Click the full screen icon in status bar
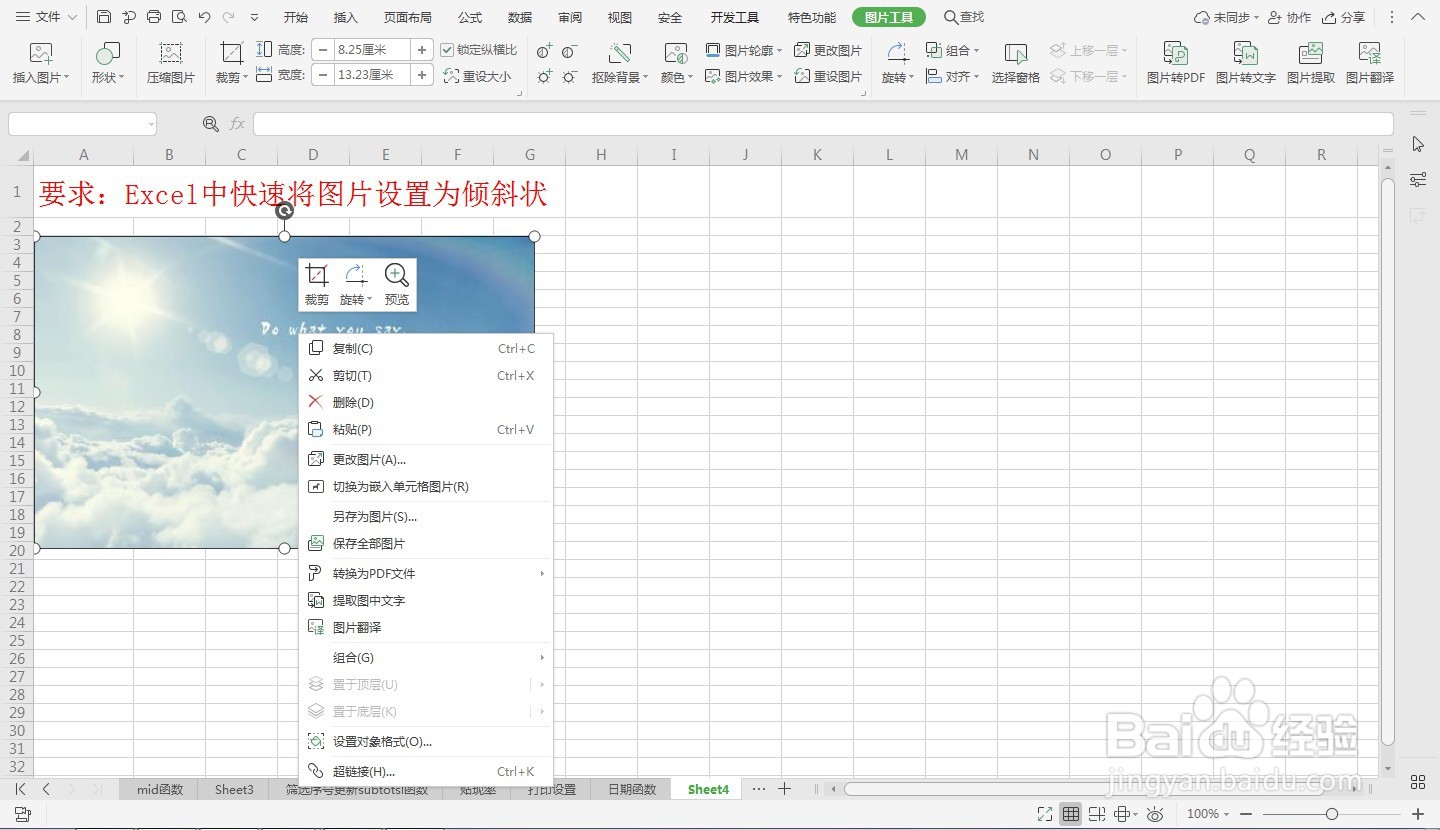The image size is (1440, 830). click(x=1044, y=814)
